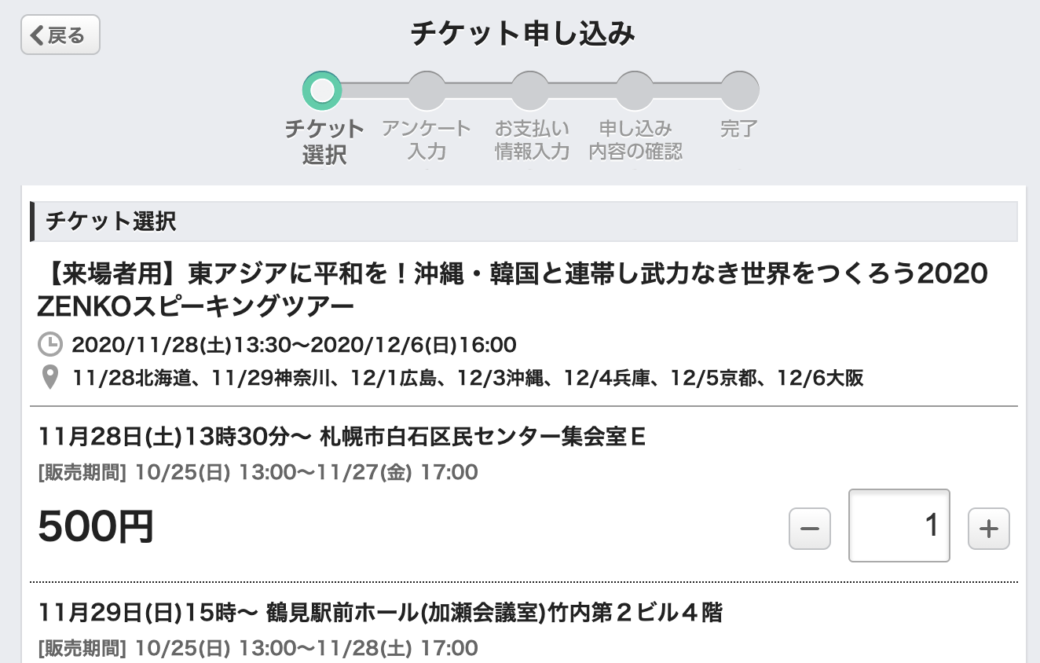Screen dimensions: 1040x663
Task: Click the location pin icon
Action: coord(49,378)
